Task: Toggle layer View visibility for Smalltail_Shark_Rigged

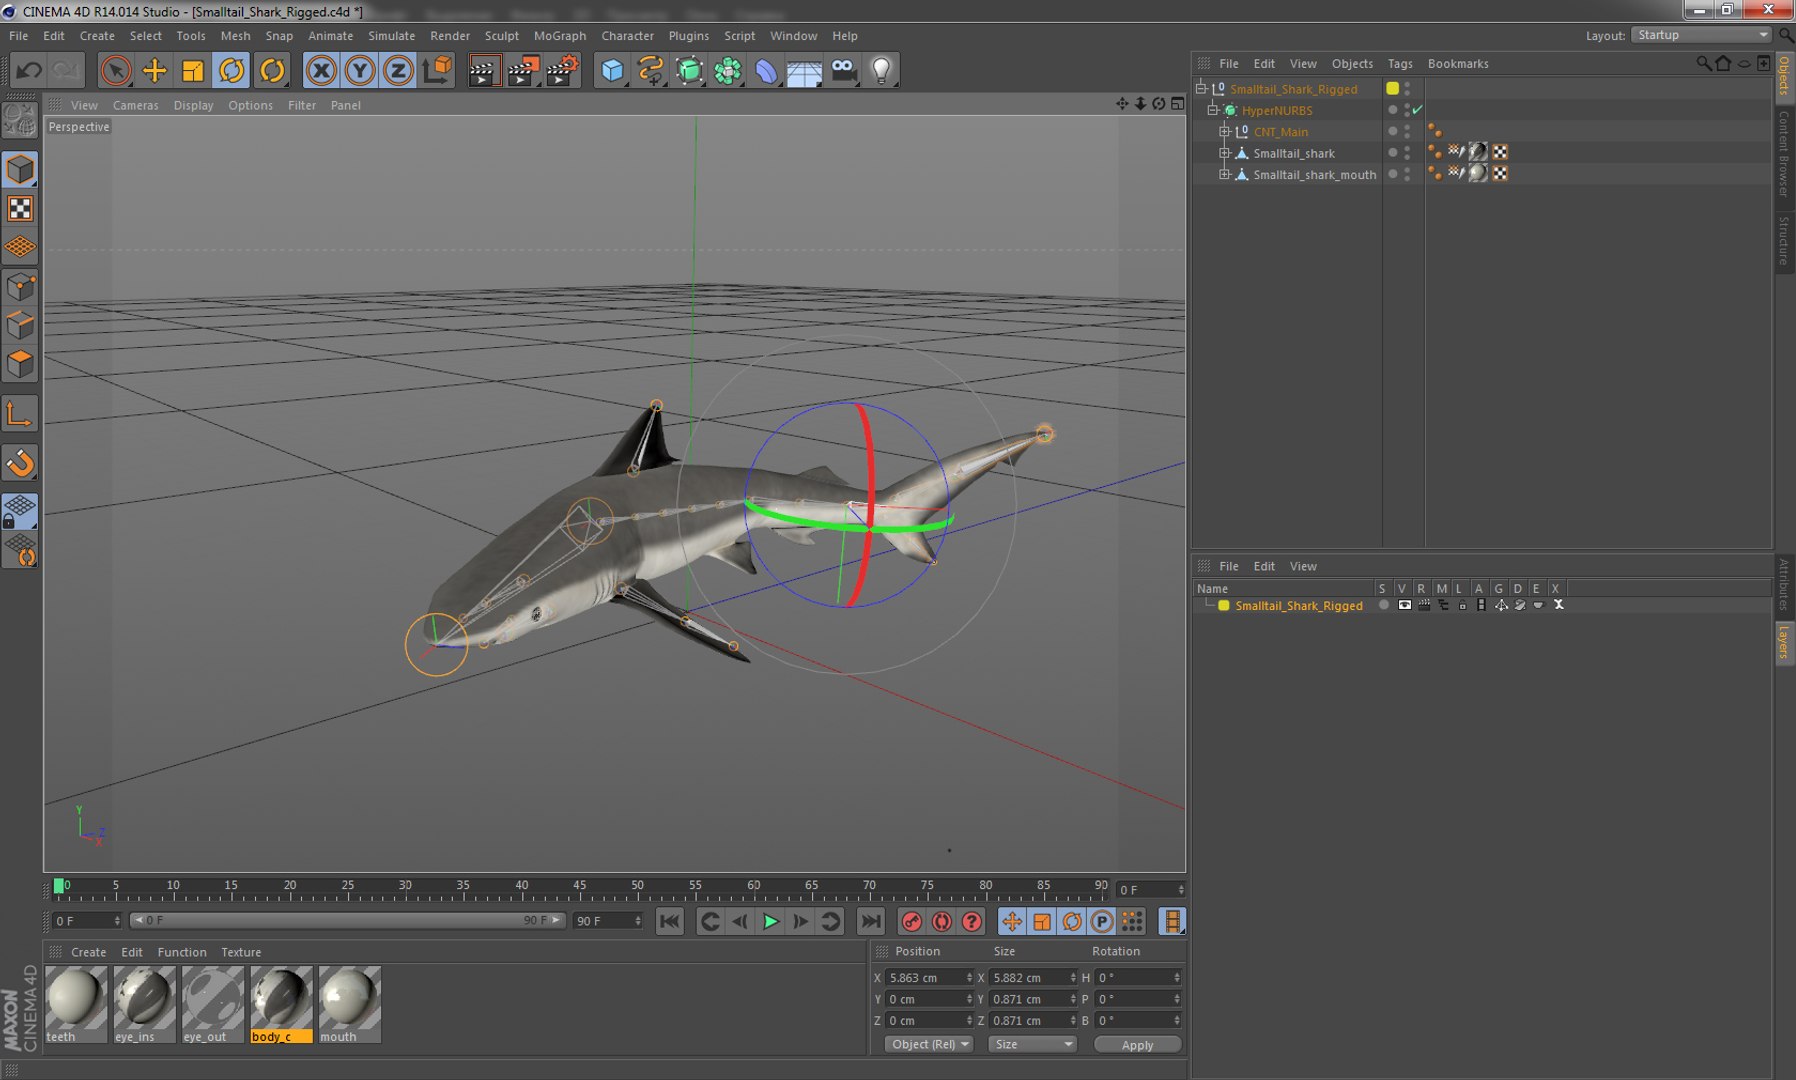Action: [x=1404, y=605]
